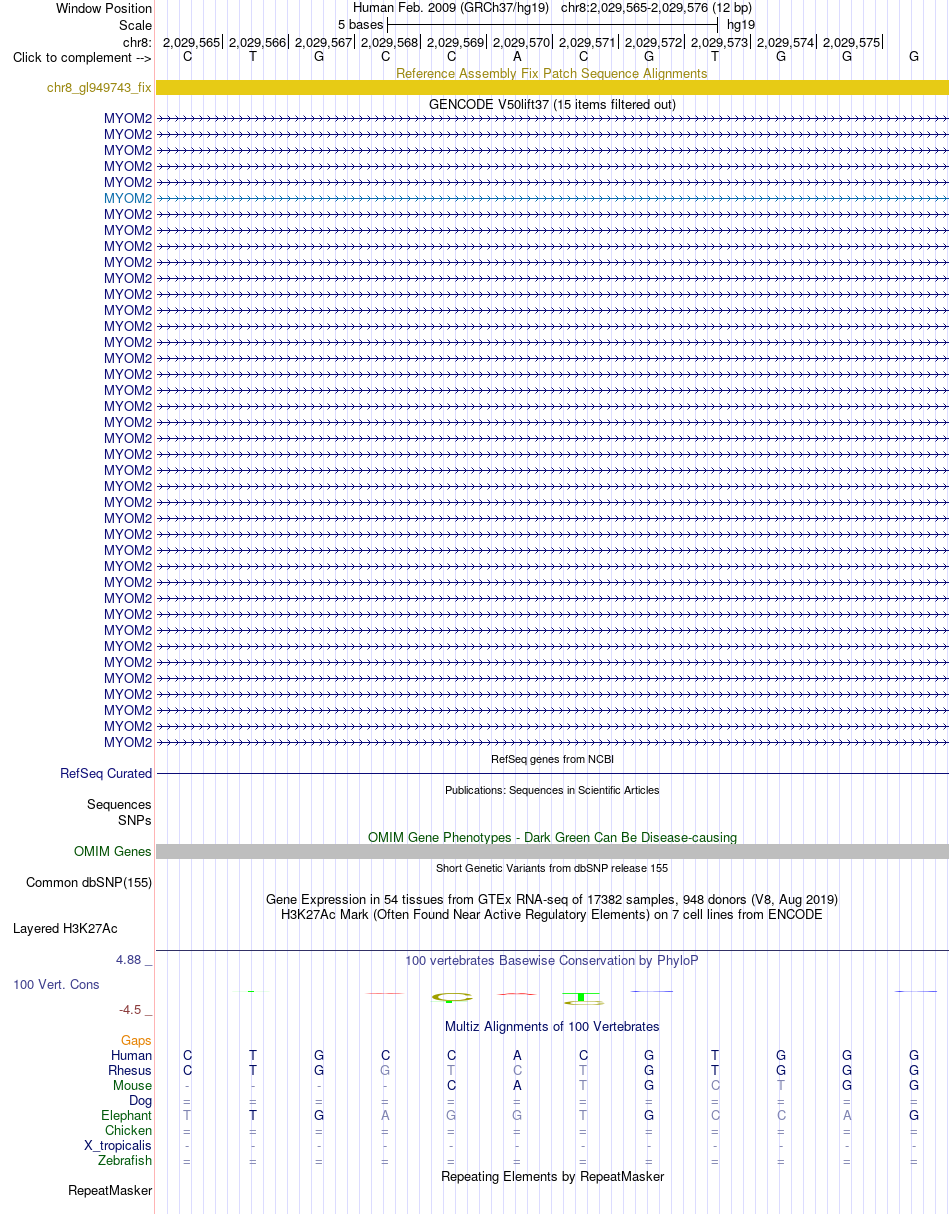The height and width of the screenshot is (1214, 950).
Task: Click the 'Scale' label
Action: (135, 25)
